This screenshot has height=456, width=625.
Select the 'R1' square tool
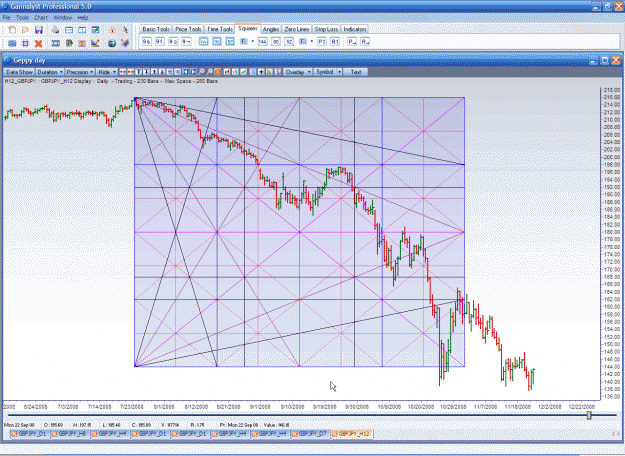(335, 41)
